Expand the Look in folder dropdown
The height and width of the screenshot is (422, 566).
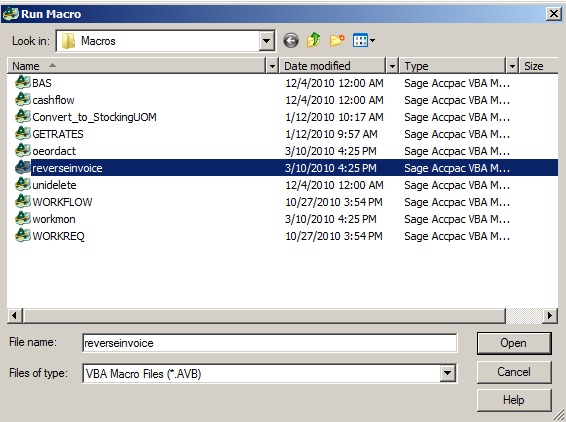(266, 41)
